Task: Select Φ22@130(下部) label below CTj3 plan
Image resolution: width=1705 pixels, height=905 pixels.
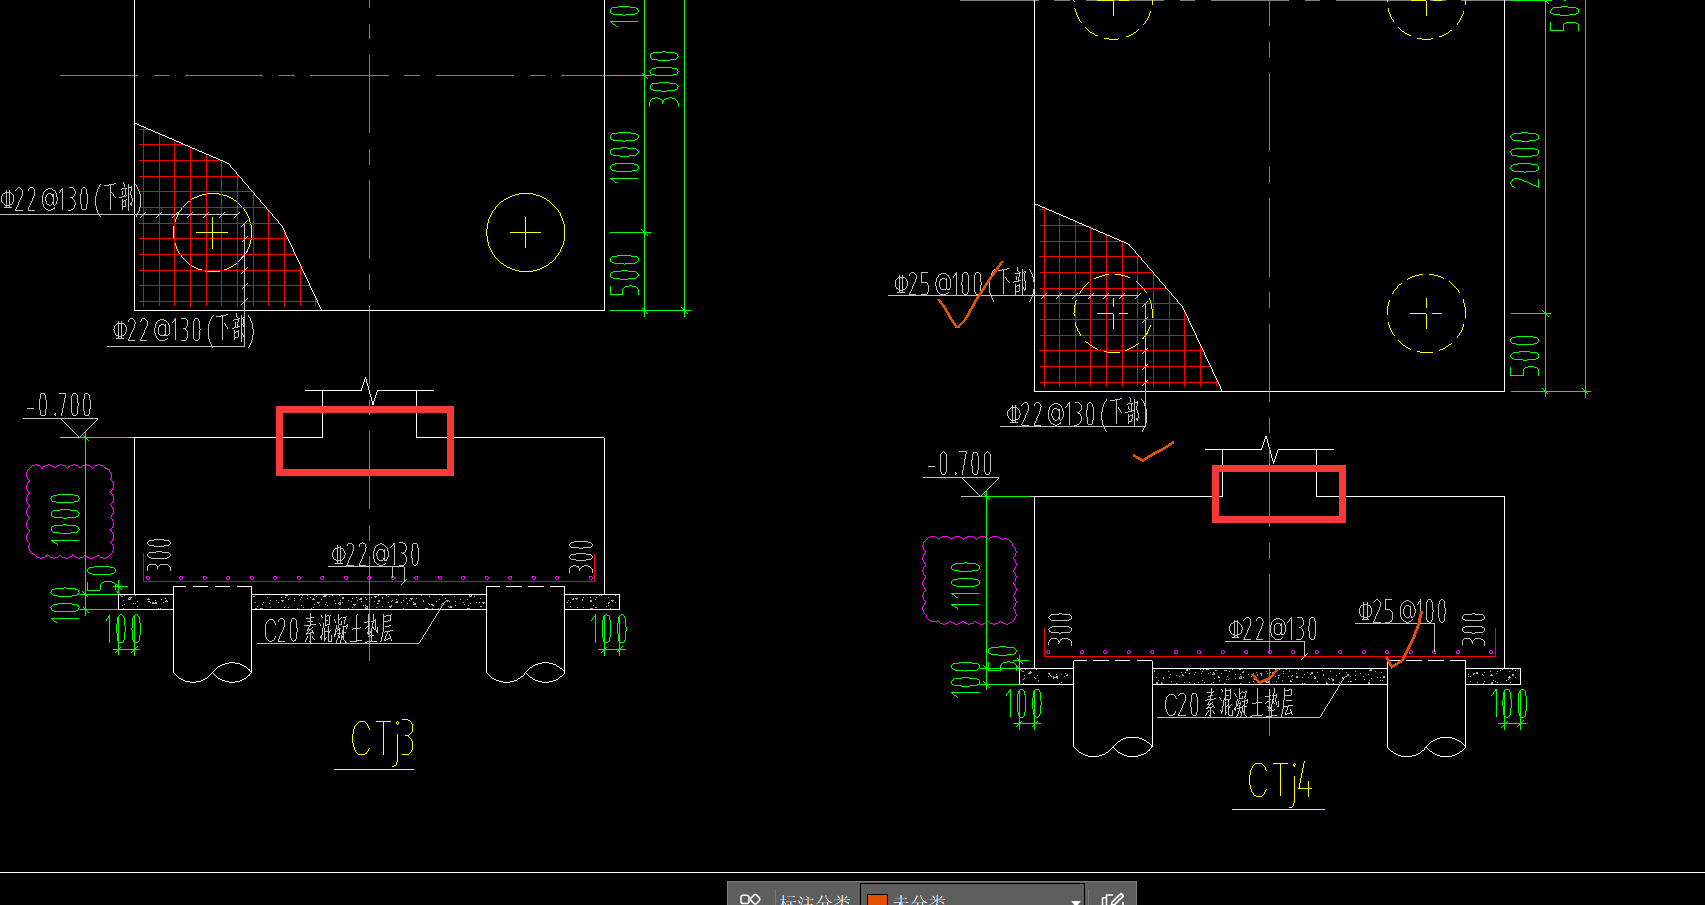Action: click(182, 329)
